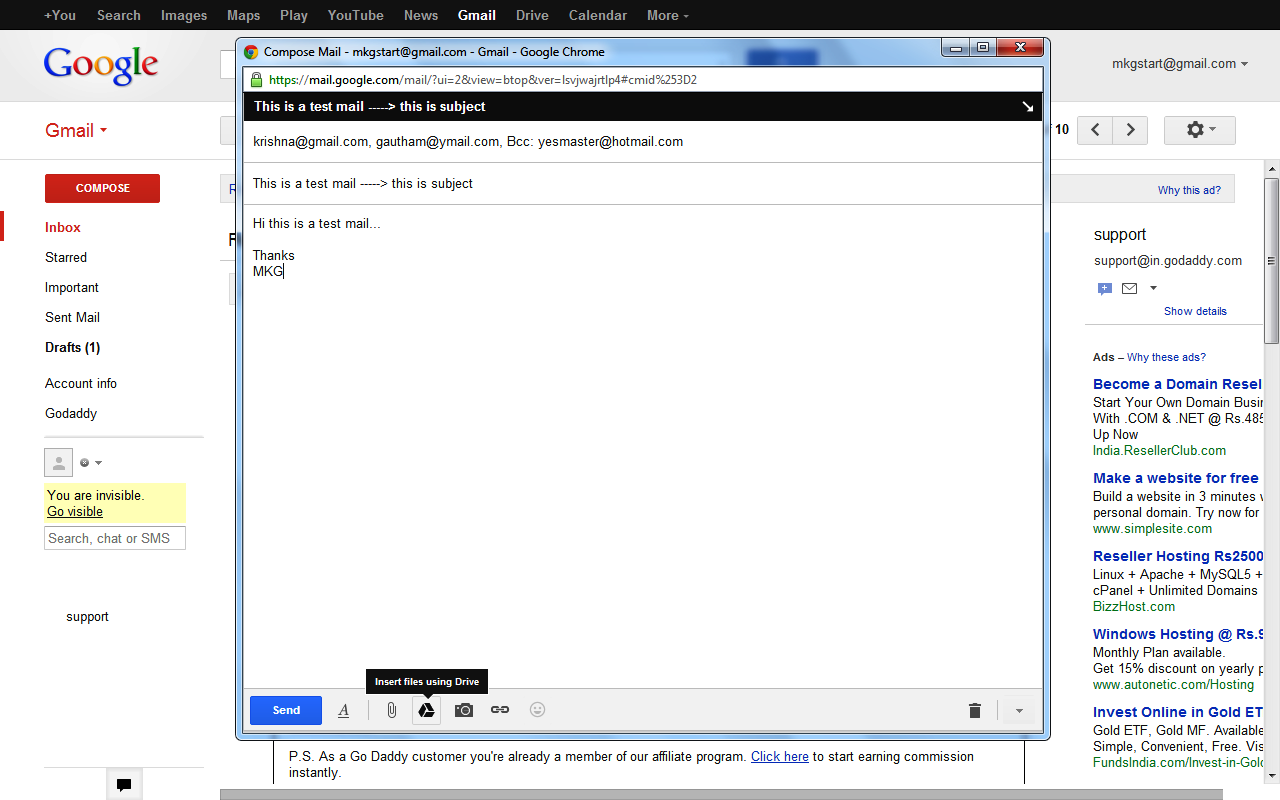Image resolution: width=1280 pixels, height=800 pixels.
Task: Insert a hyperlink into the email
Action: pyautogui.click(x=499, y=710)
